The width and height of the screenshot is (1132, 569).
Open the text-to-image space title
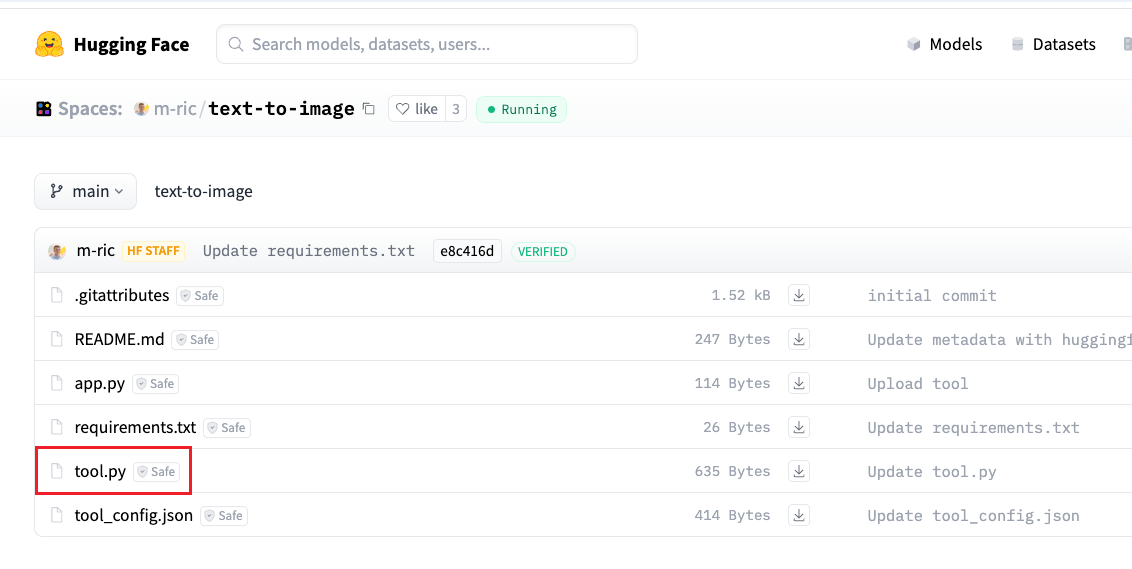(282, 109)
